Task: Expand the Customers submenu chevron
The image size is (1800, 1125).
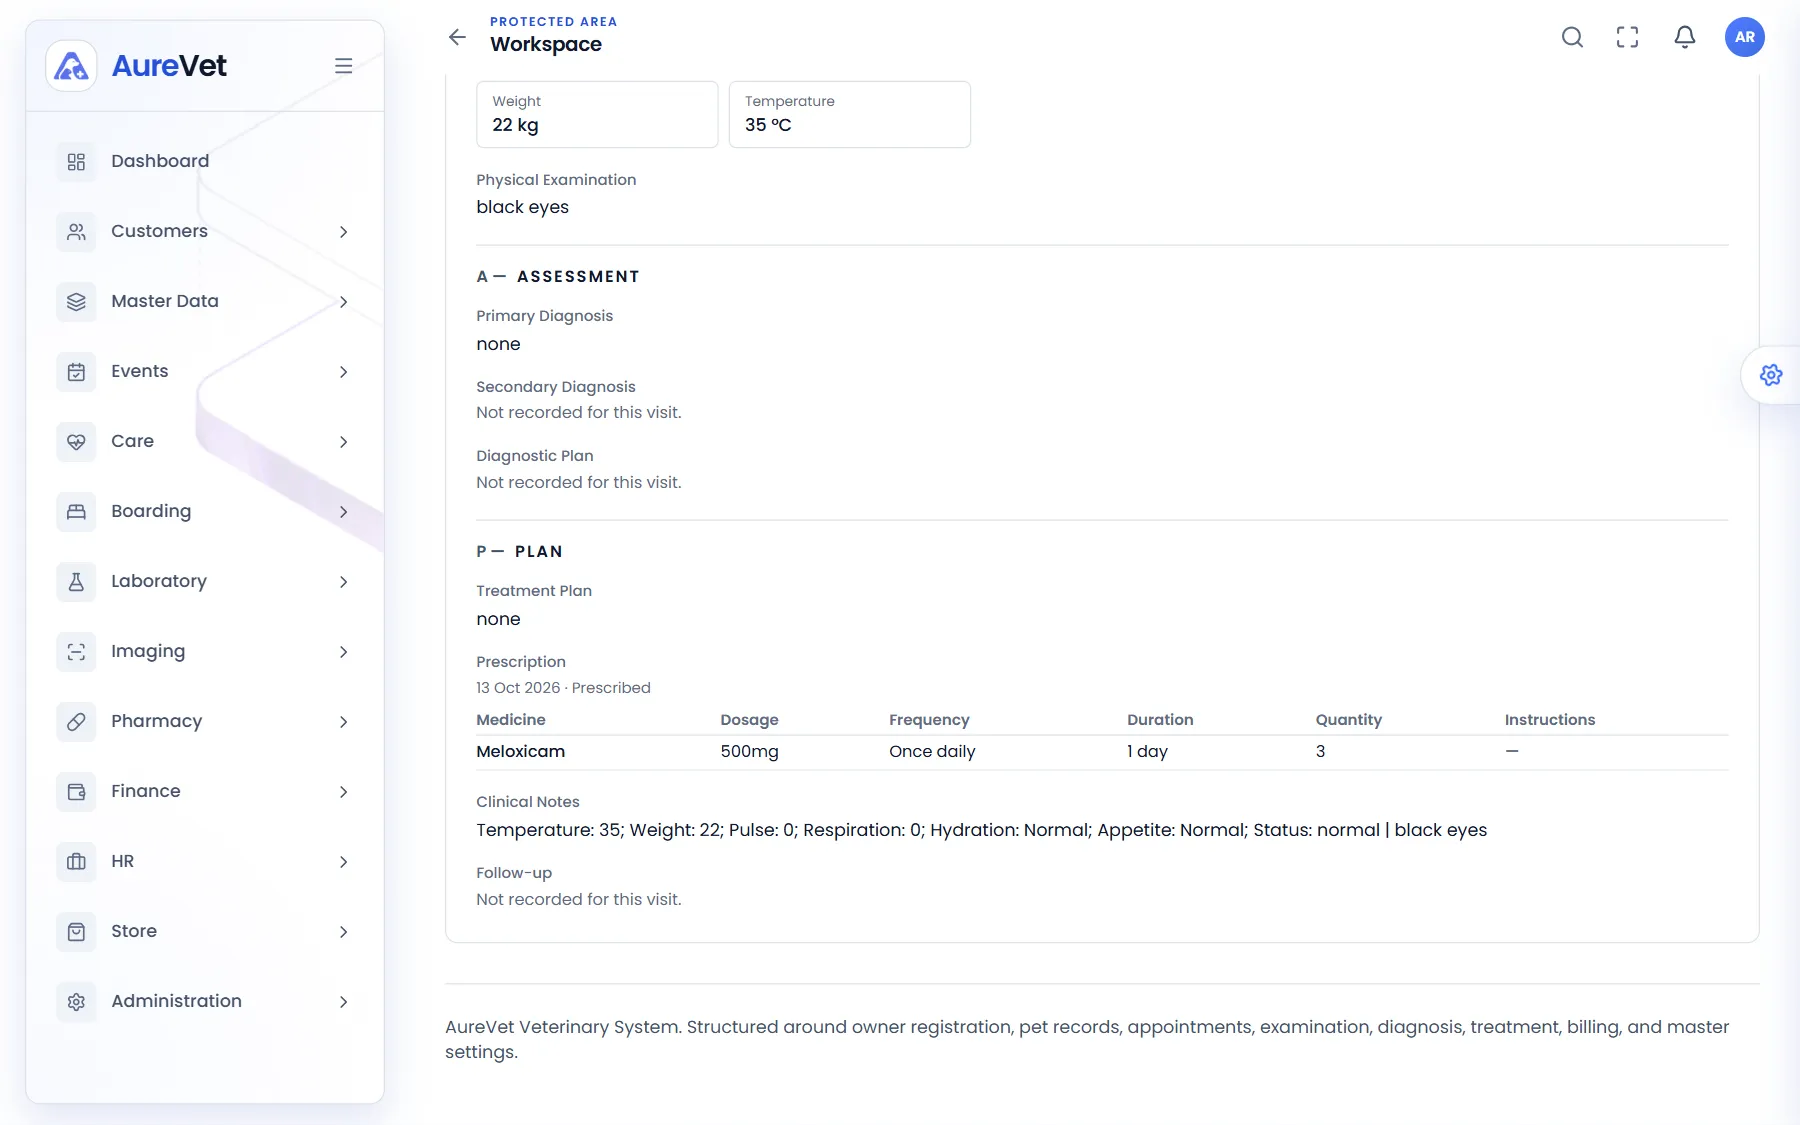Action: (343, 232)
